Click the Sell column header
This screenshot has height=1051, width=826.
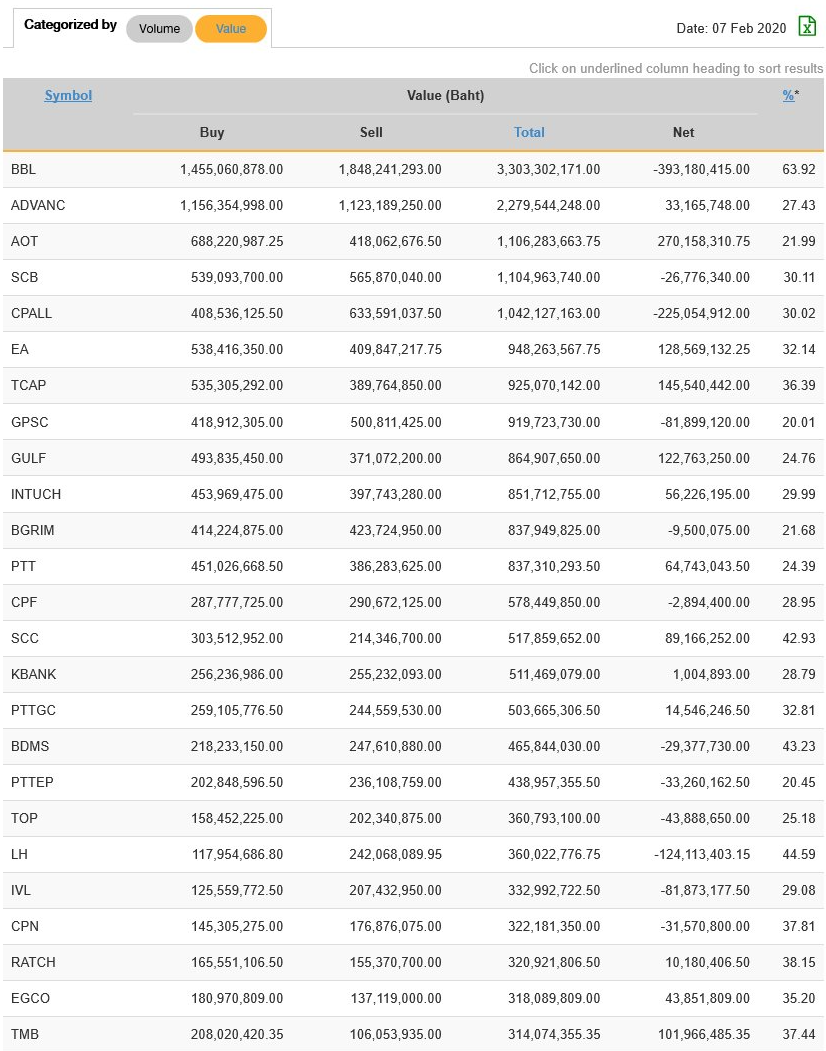pyautogui.click(x=371, y=132)
